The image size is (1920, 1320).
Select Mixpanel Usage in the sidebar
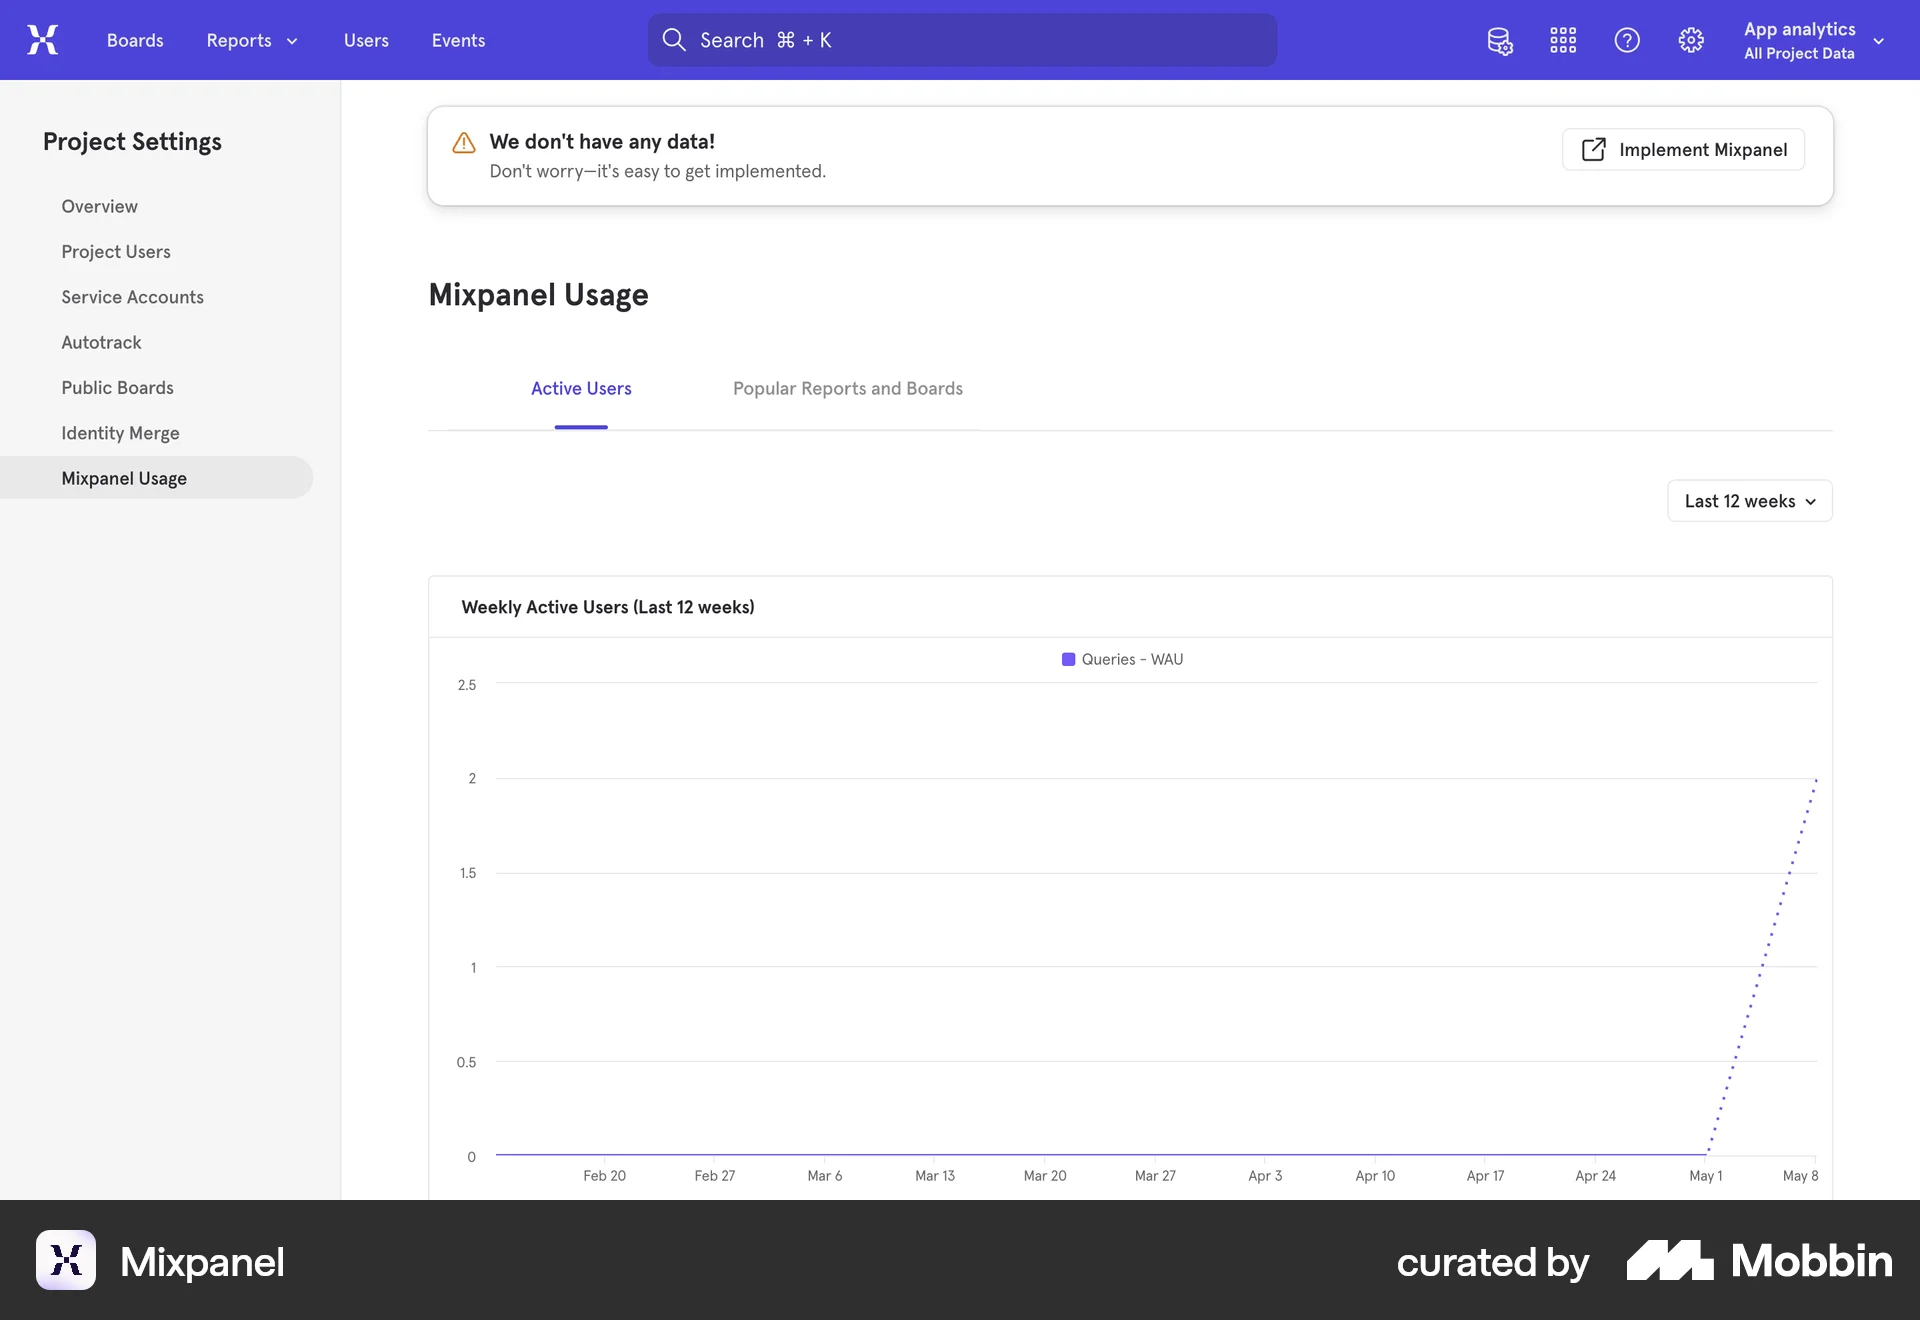(156, 478)
